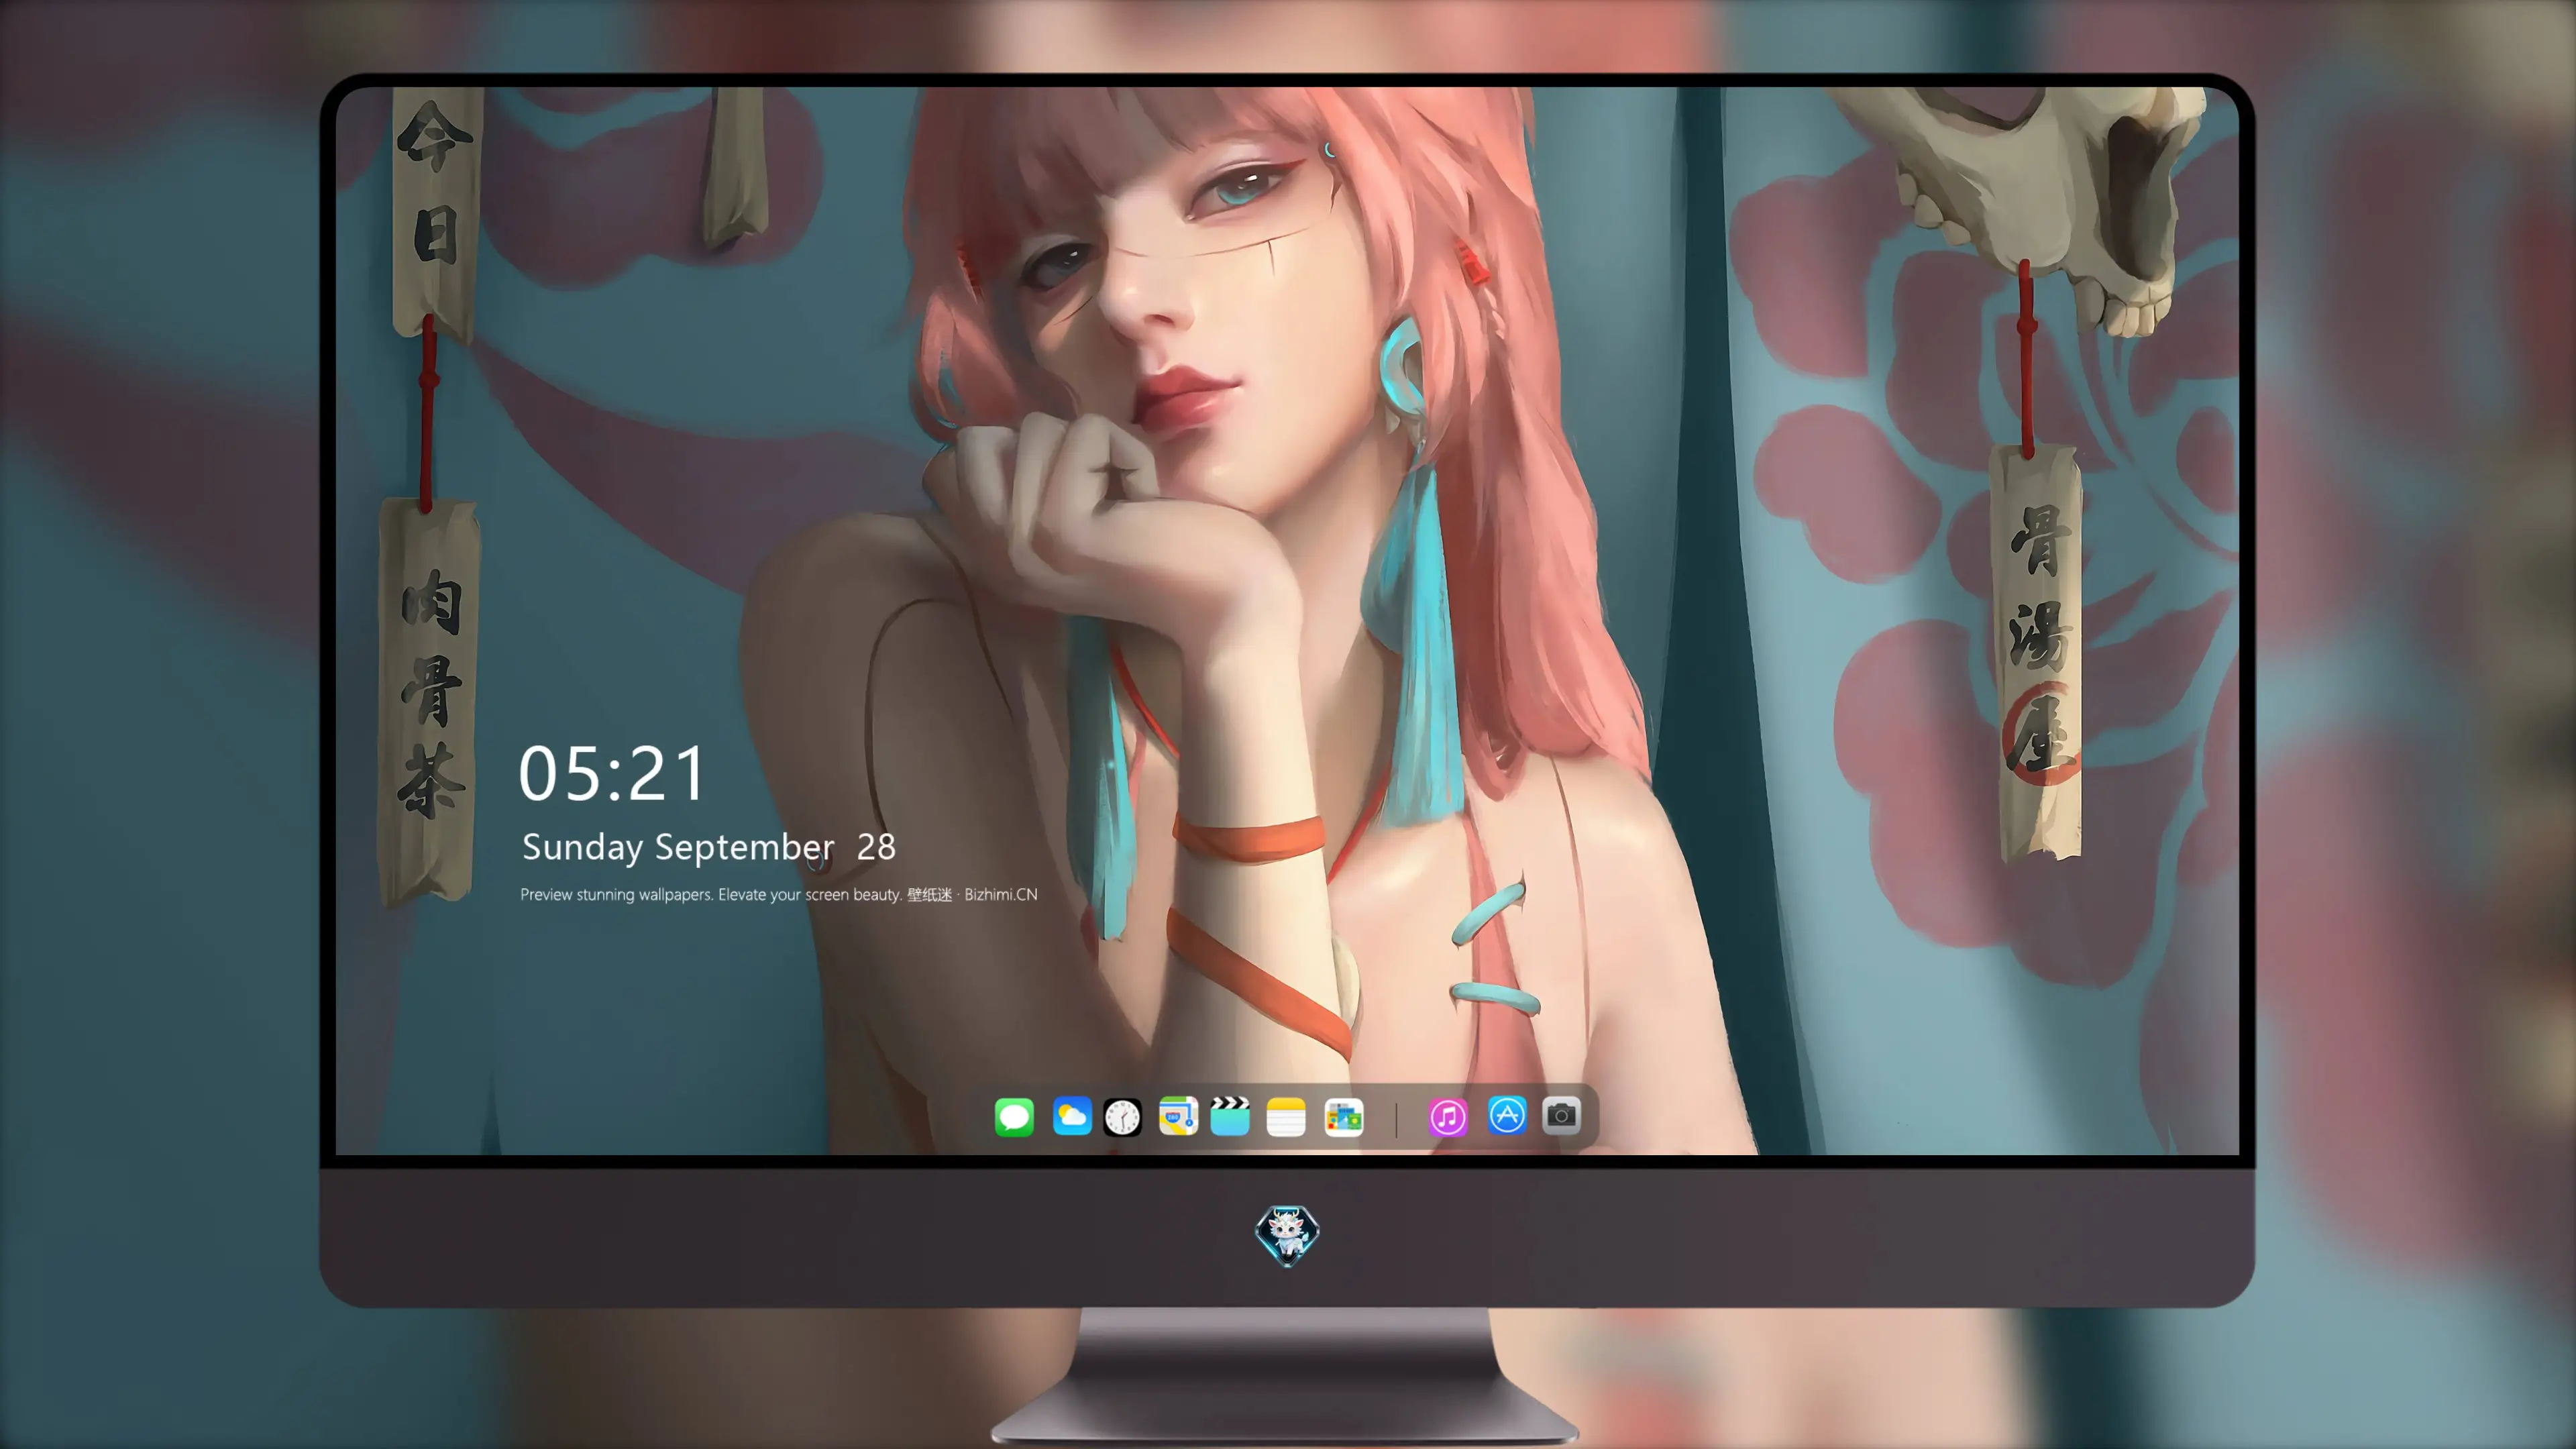This screenshot has width=2576, height=1449.
Task: Open the photo collage app icon in dock
Action: 1343,1116
